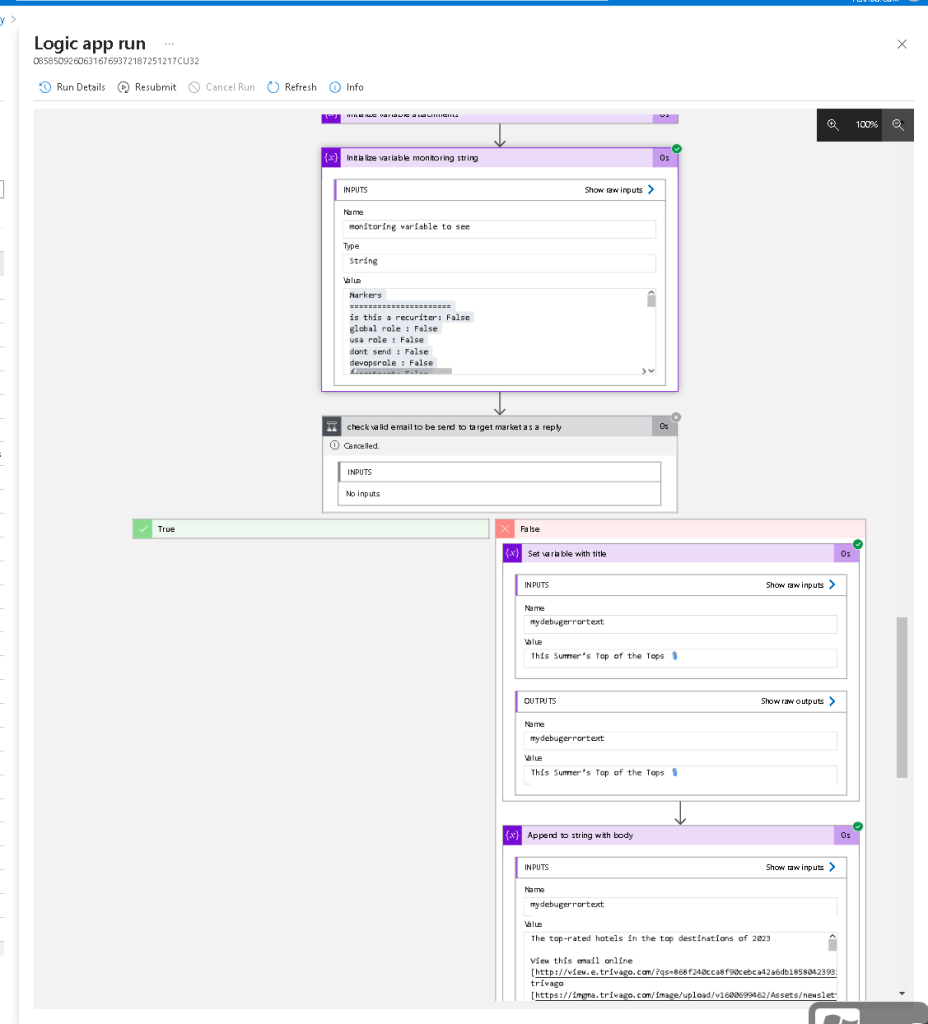Click the String type field

(499, 262)
